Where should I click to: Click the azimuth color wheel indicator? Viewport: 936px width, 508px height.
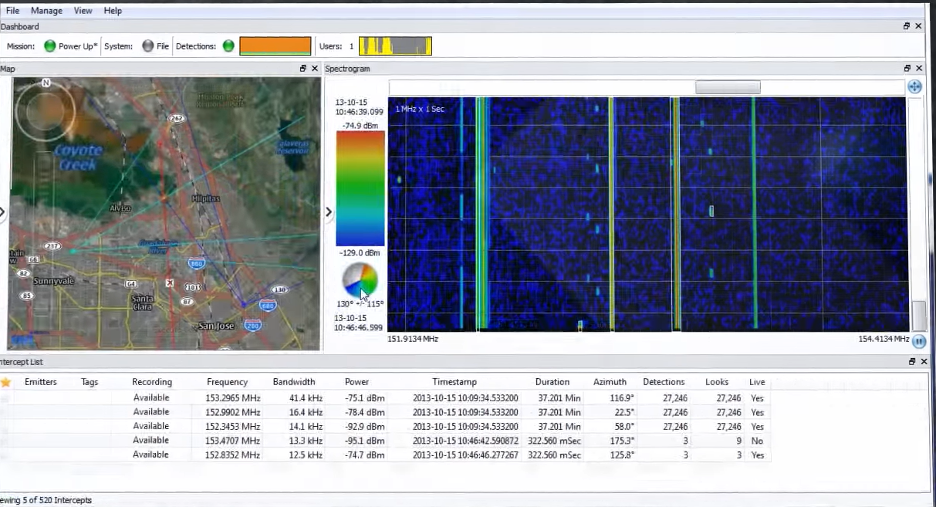click(360, 280)
